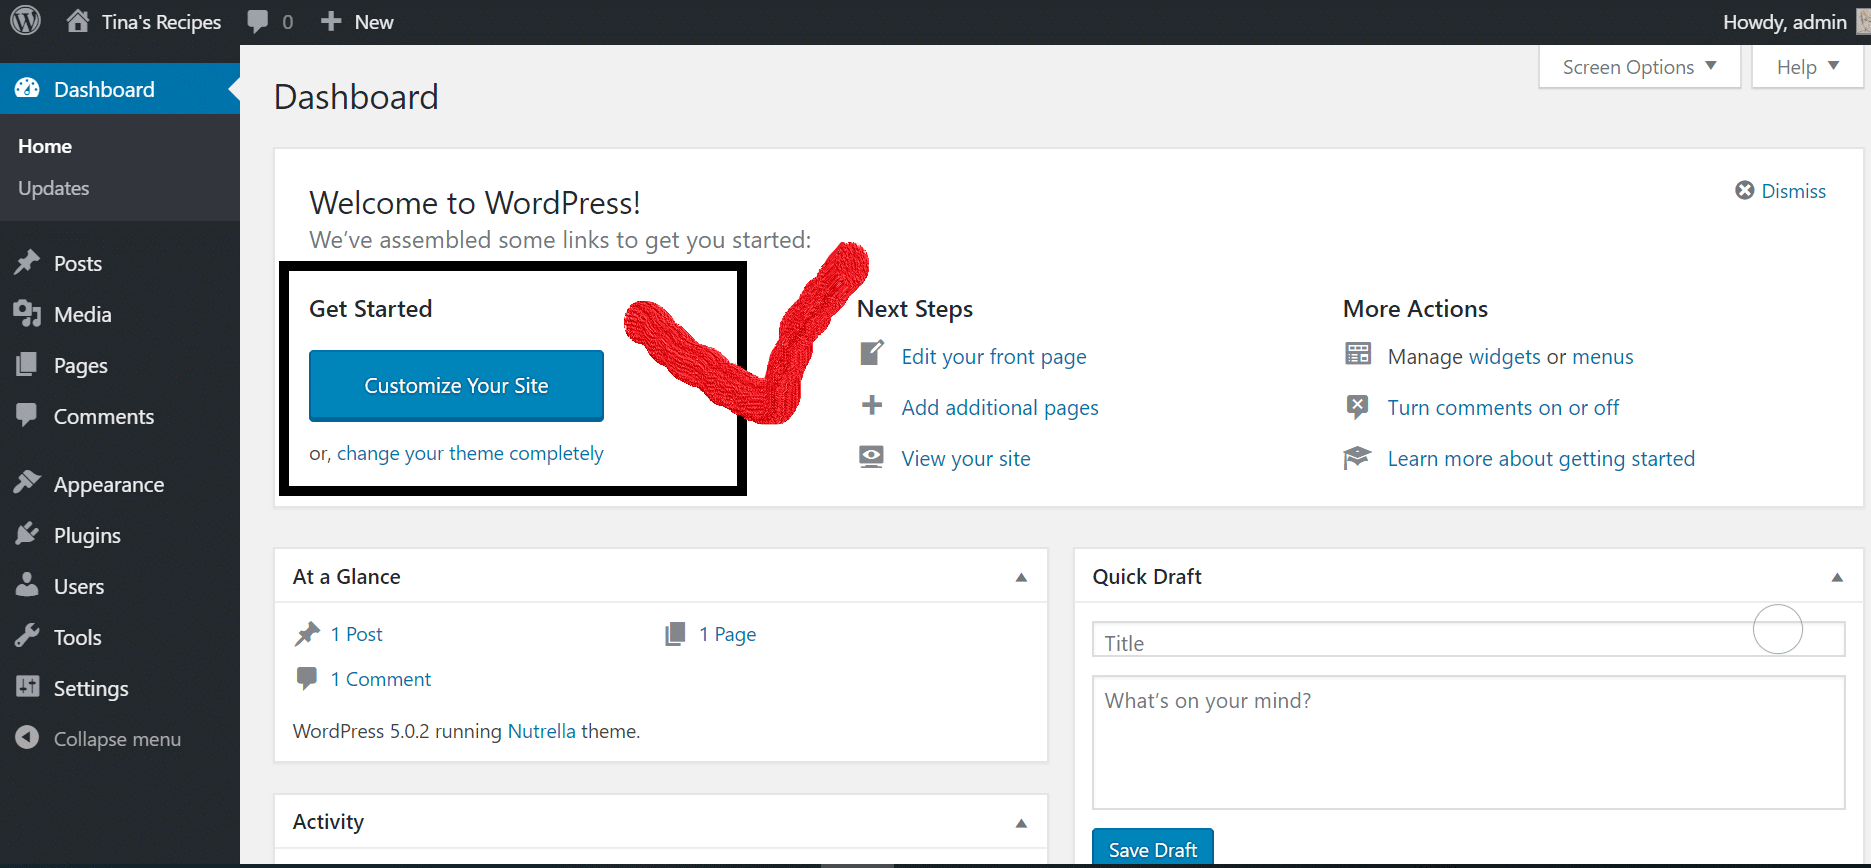Focus the What's on your mind textarea
Screen dimensions: 1871x868
tap(1468, 742)
